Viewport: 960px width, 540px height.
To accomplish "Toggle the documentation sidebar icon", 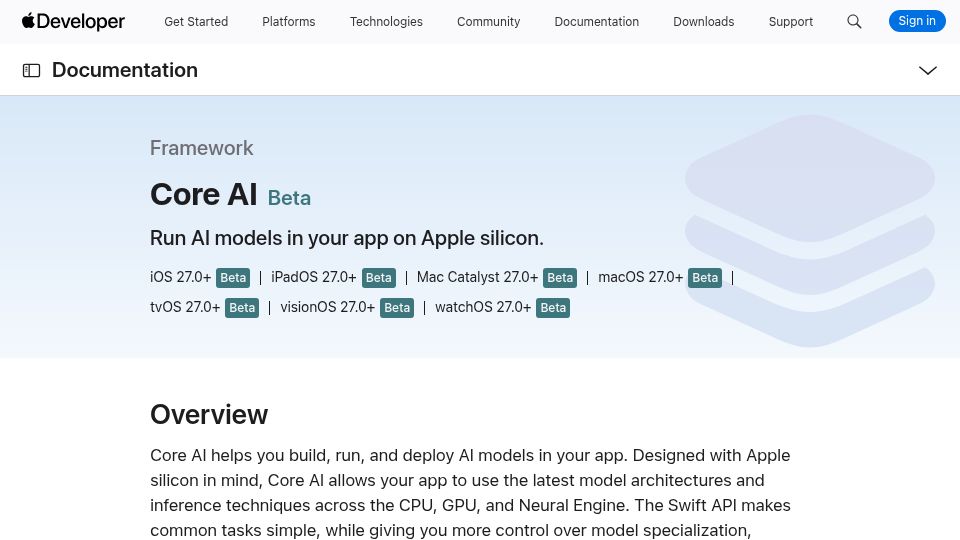I will coord(31,70).
